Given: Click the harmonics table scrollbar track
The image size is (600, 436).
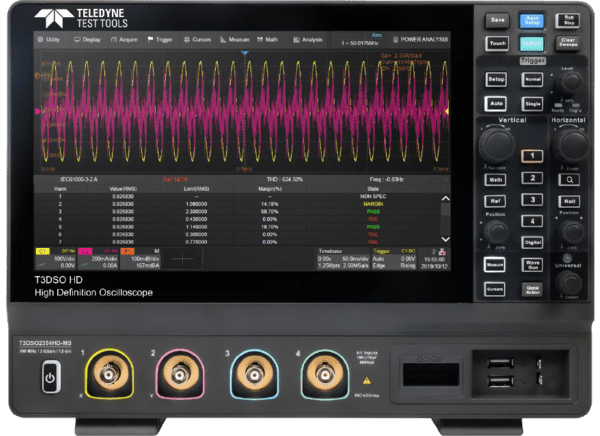Looking at the screenshot, I should click(x=445, y=219).
